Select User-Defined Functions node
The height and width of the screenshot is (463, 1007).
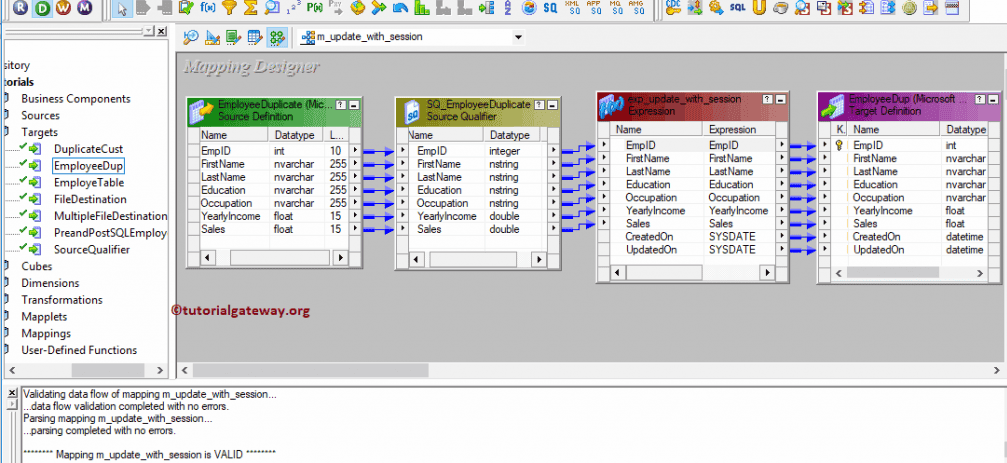click(79, 350)
